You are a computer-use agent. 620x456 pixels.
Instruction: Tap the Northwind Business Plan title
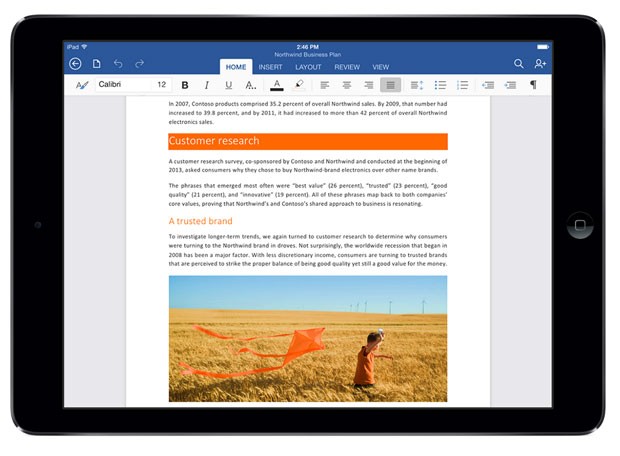(x=308, y=55)
